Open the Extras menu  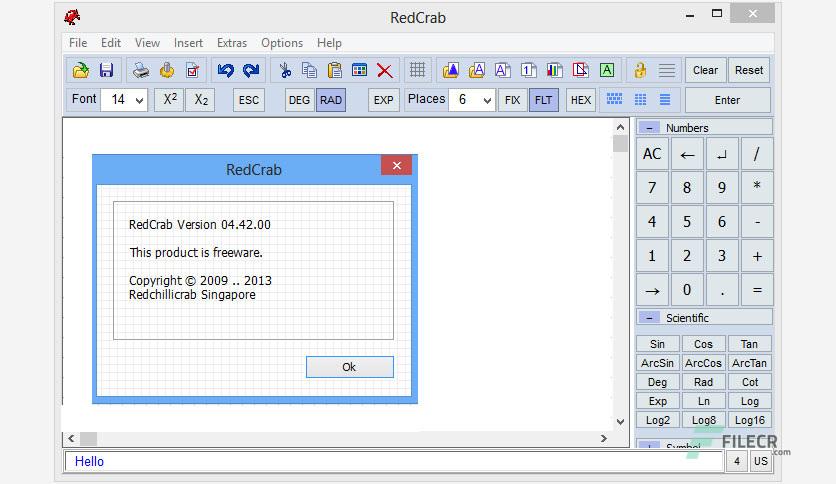232,43
